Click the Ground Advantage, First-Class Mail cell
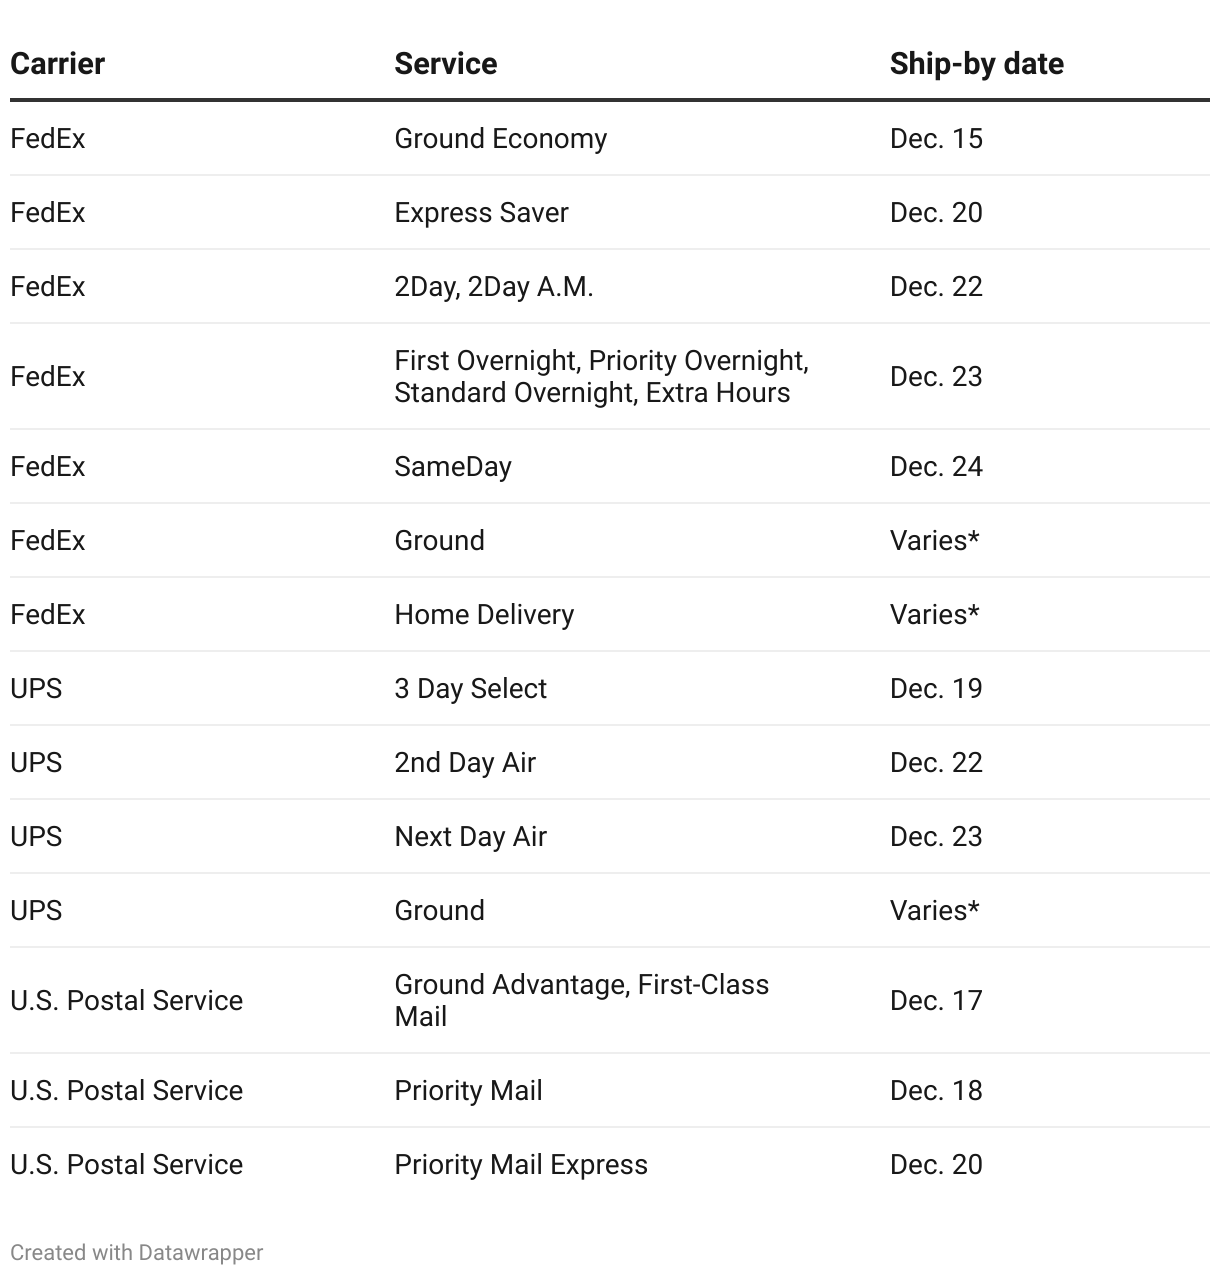The height and width of the screenshot is (1276, 1220). pos(581,1000)
